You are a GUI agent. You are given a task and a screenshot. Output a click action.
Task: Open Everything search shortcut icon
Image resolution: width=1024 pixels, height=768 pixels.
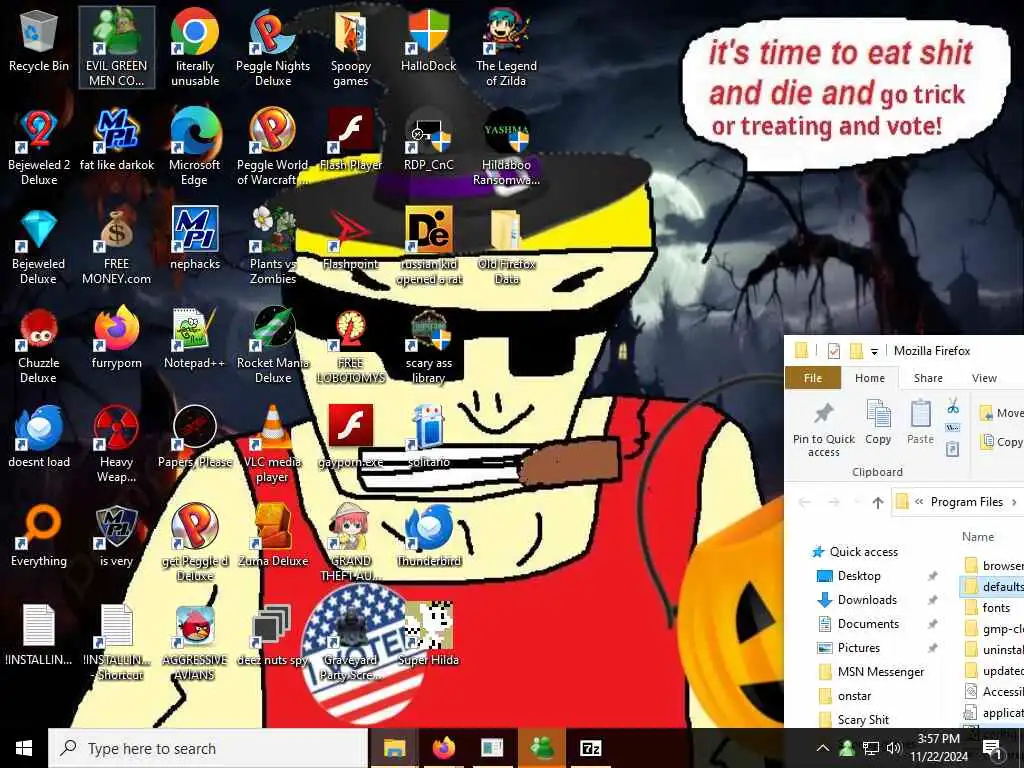click(x=39, y=537)
